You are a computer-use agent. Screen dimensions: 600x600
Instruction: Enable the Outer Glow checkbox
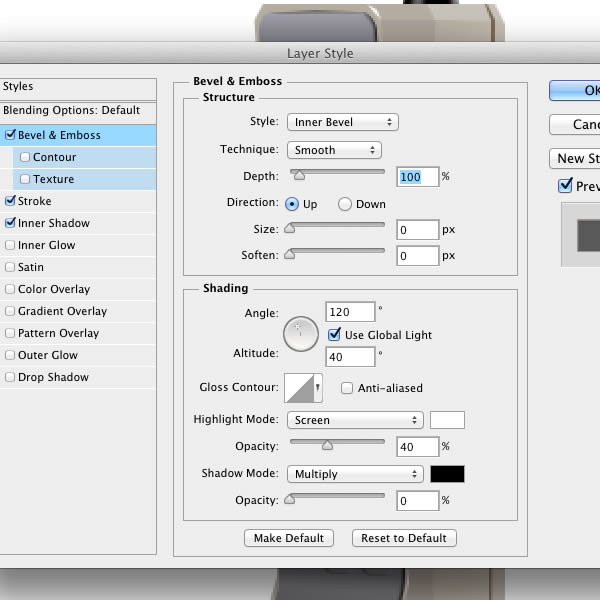pyautogui.click(x=10, y=355)
